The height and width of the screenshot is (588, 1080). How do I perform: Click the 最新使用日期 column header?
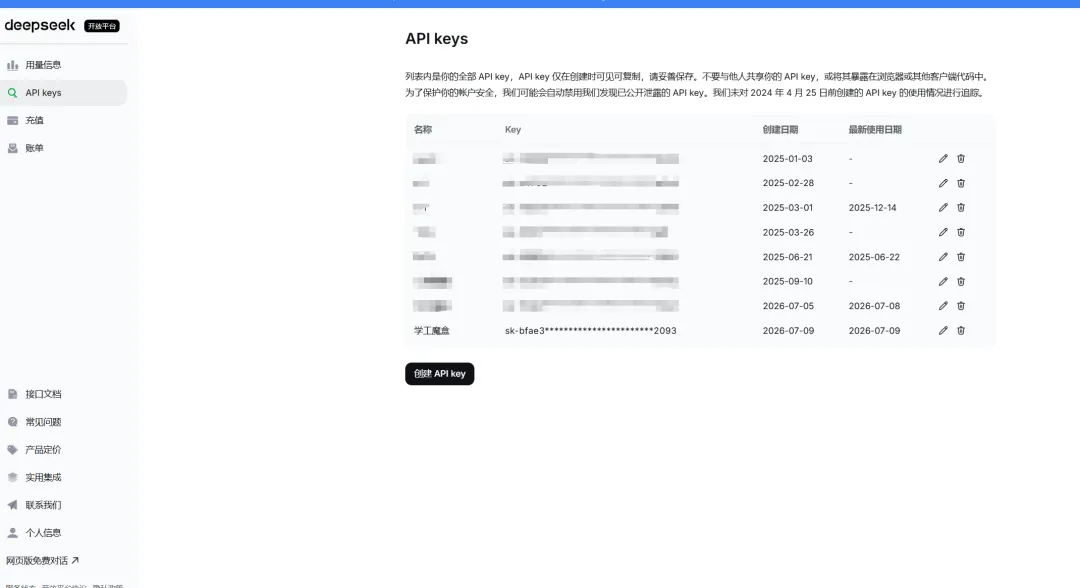pos(875,129)
